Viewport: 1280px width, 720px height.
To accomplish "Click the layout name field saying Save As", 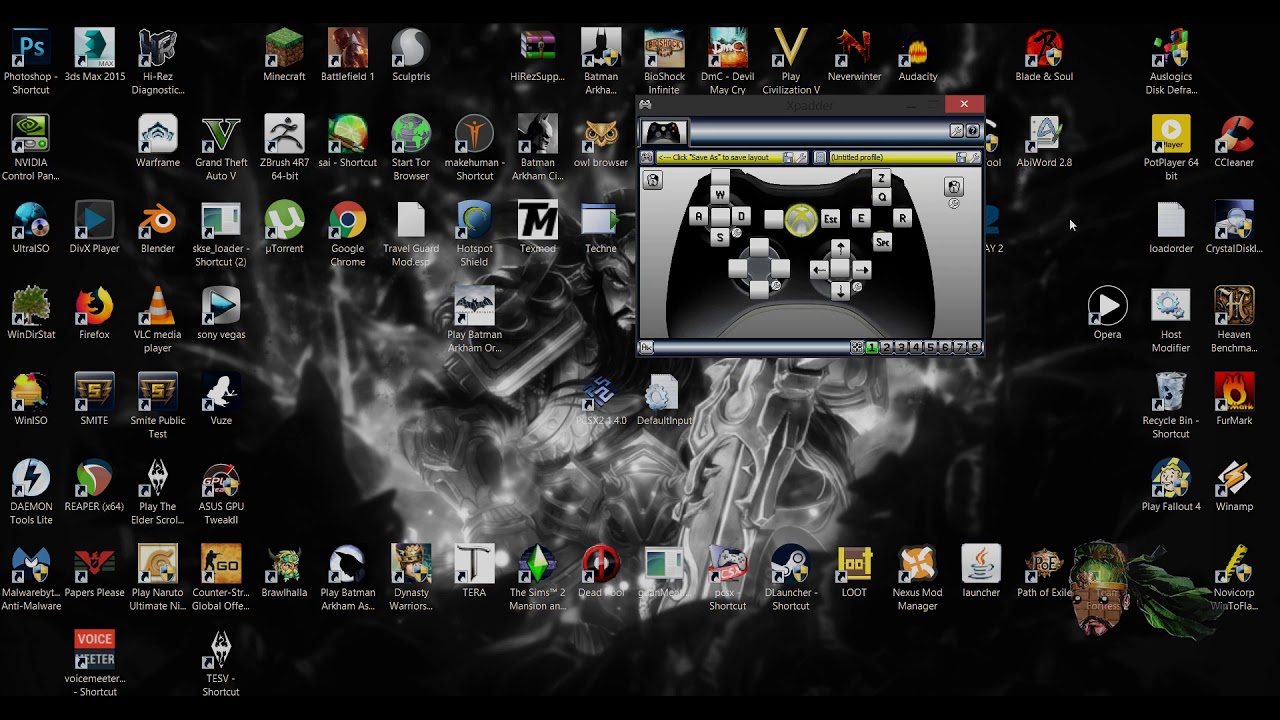I will coord(719,157).
